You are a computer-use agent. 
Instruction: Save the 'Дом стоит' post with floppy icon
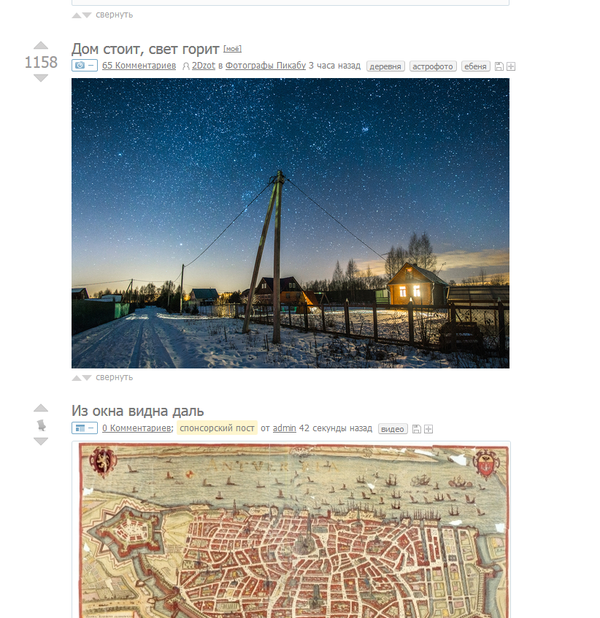tap(499, 66)
